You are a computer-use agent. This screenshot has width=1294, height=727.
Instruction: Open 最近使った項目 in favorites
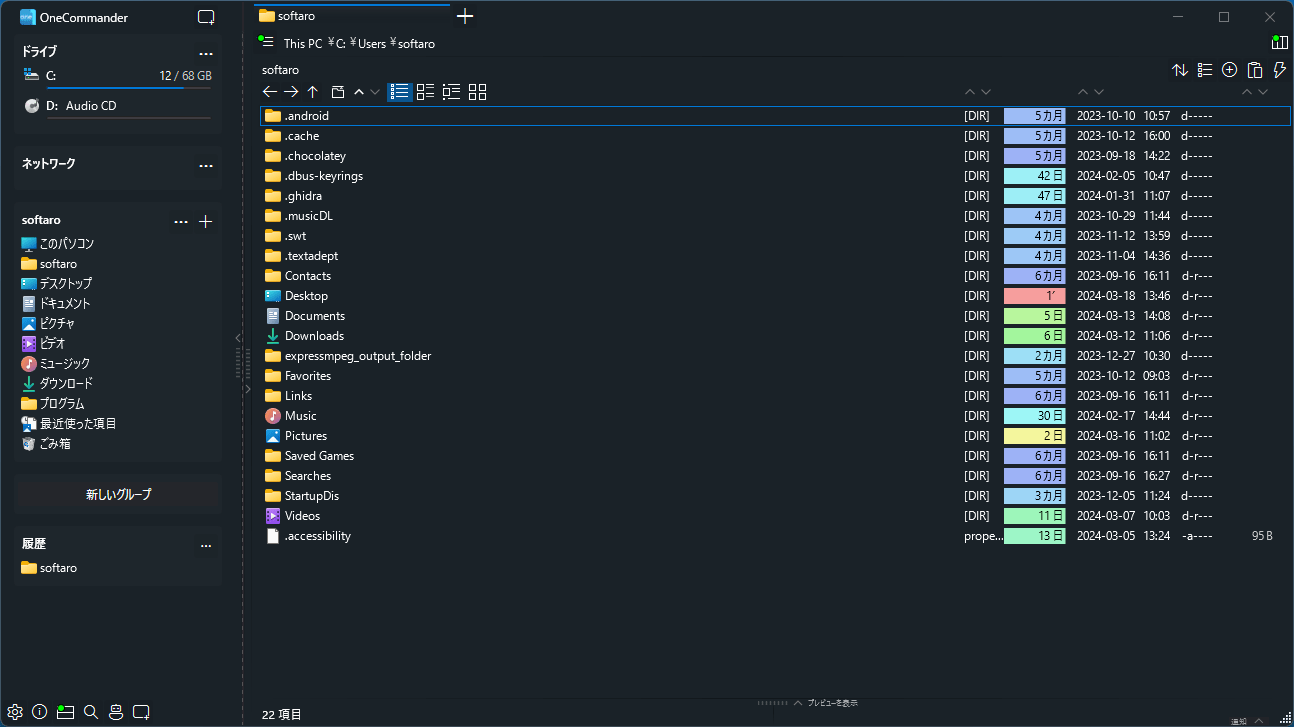[69, 424]
